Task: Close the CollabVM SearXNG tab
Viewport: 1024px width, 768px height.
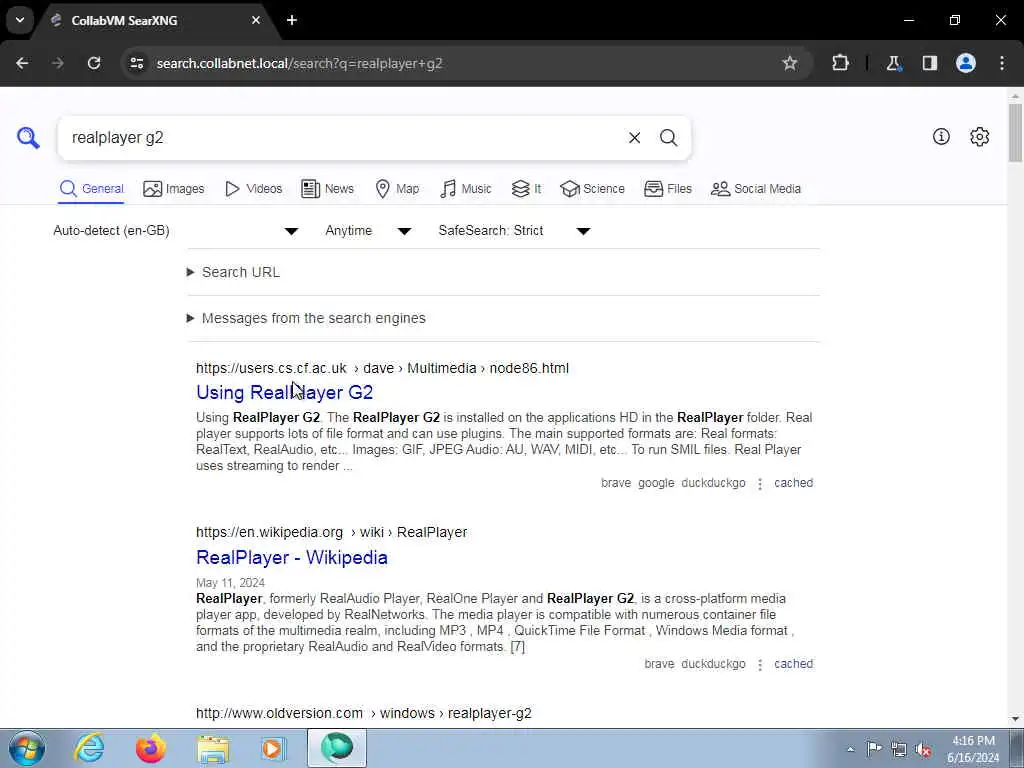Action: [x=256, y=20]
